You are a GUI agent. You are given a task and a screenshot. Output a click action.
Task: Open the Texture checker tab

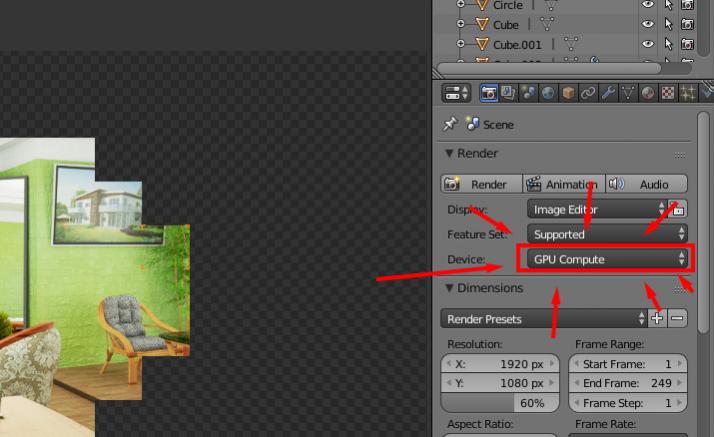tap(668, 93)
